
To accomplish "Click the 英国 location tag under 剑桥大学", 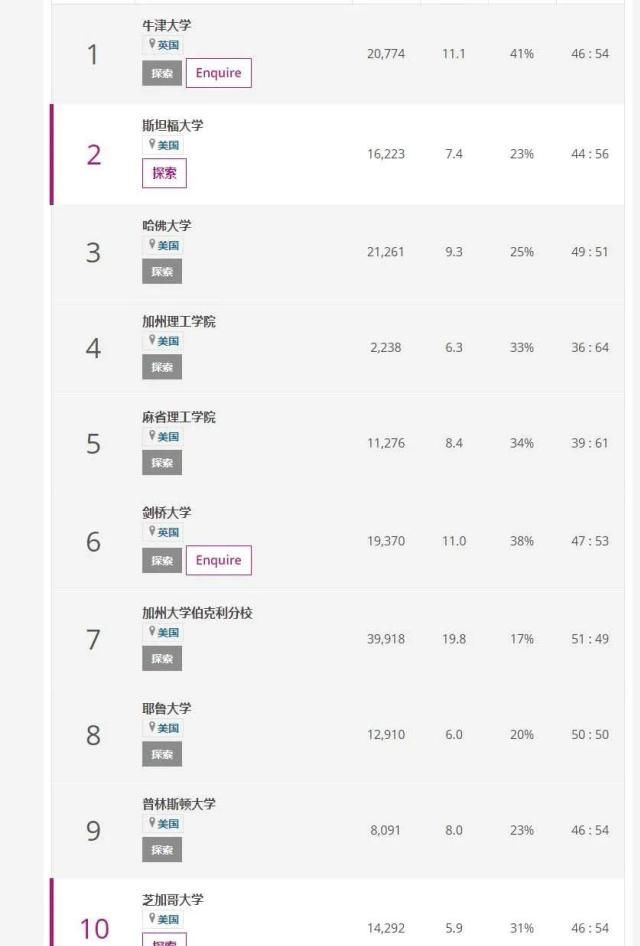I will pos(168,532).
